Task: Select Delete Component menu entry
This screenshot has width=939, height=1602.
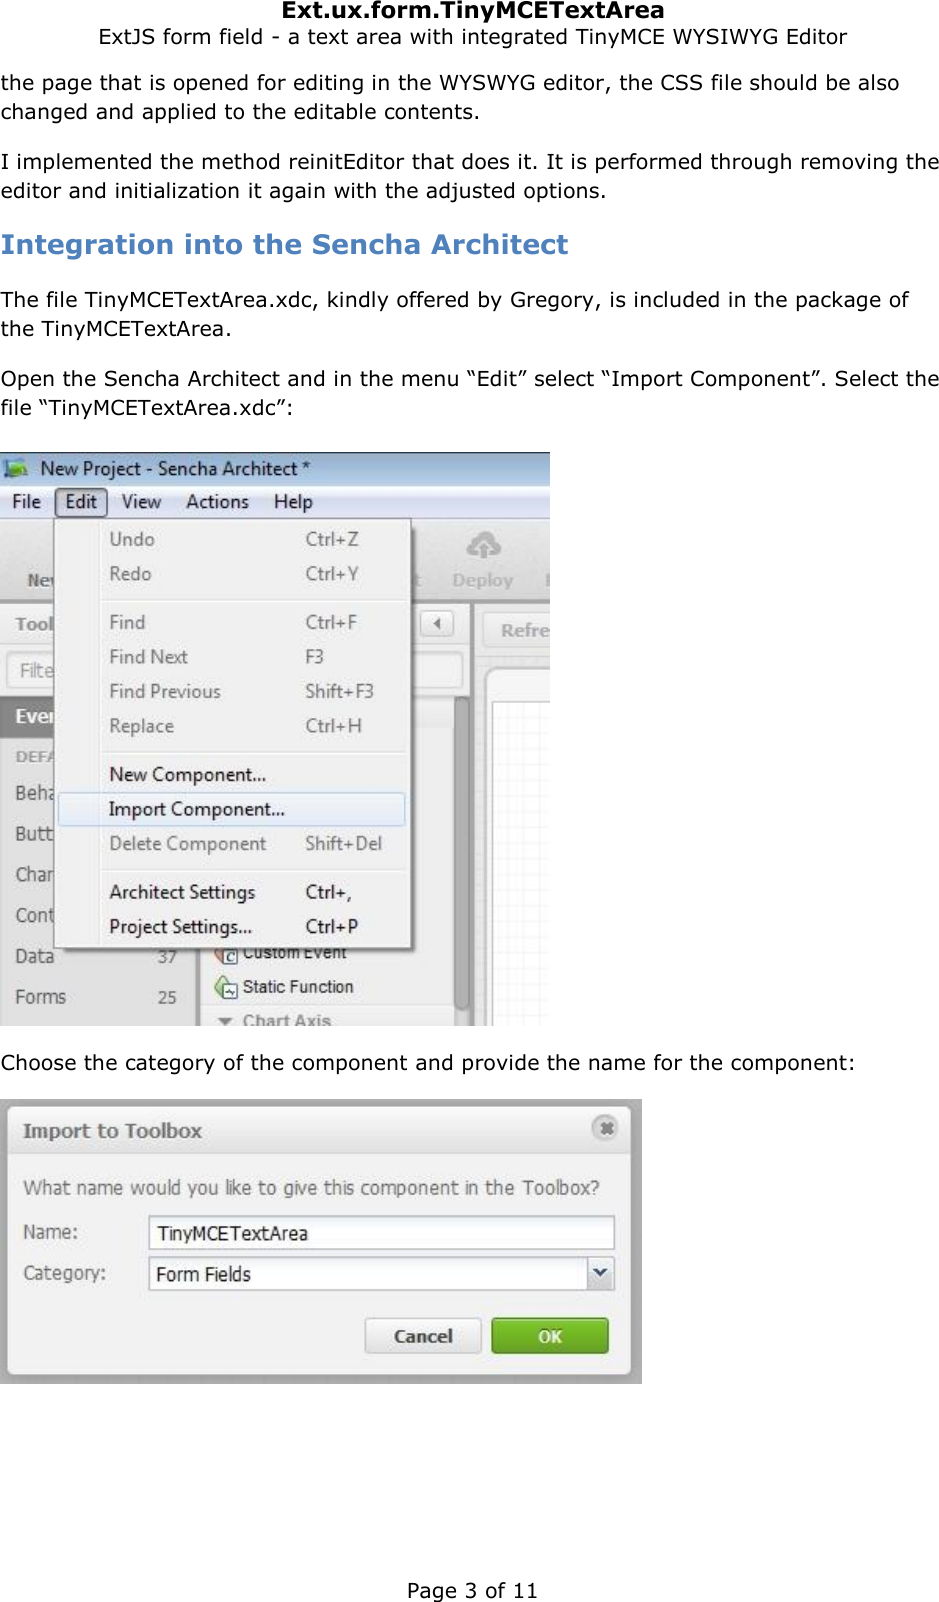Action: click(232, 844)
